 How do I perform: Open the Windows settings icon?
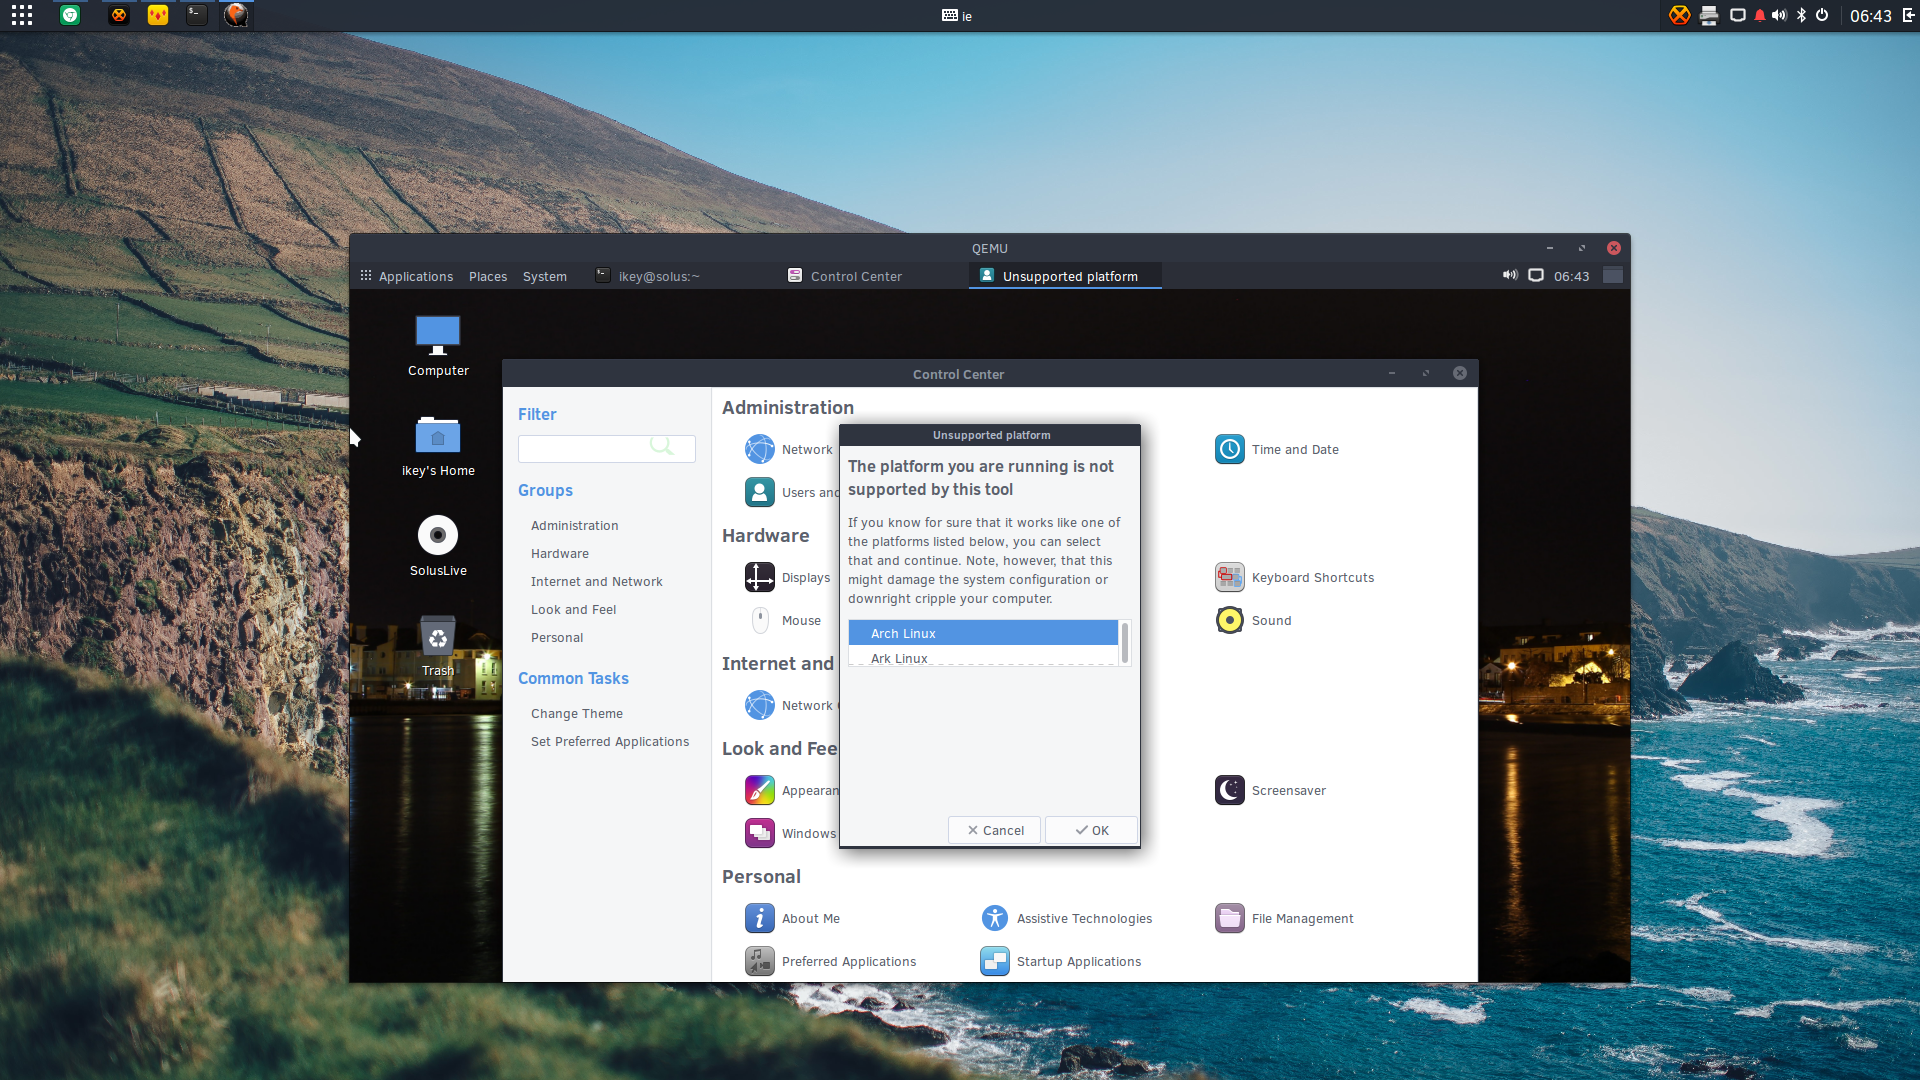click(760, 833)
